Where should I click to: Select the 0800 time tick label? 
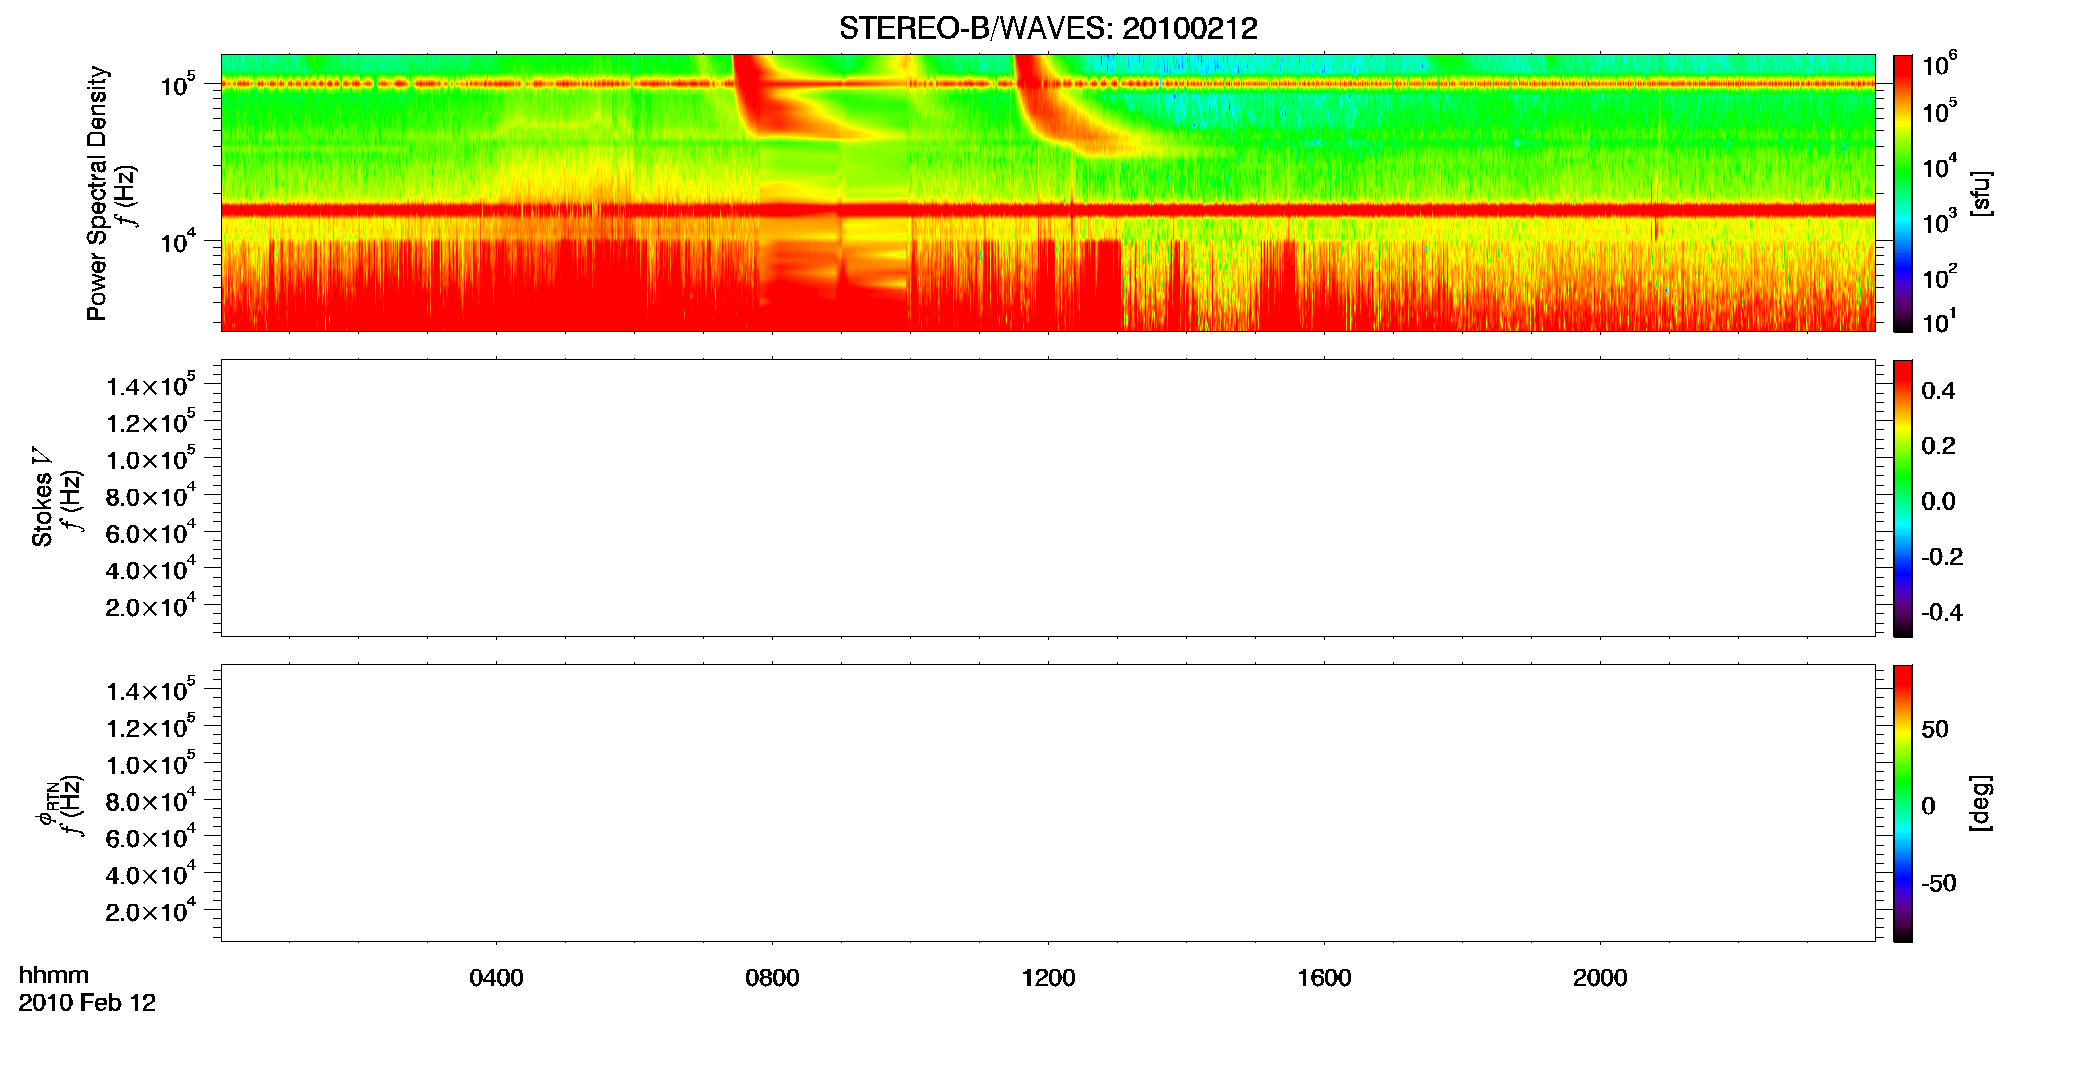point(772,978)
